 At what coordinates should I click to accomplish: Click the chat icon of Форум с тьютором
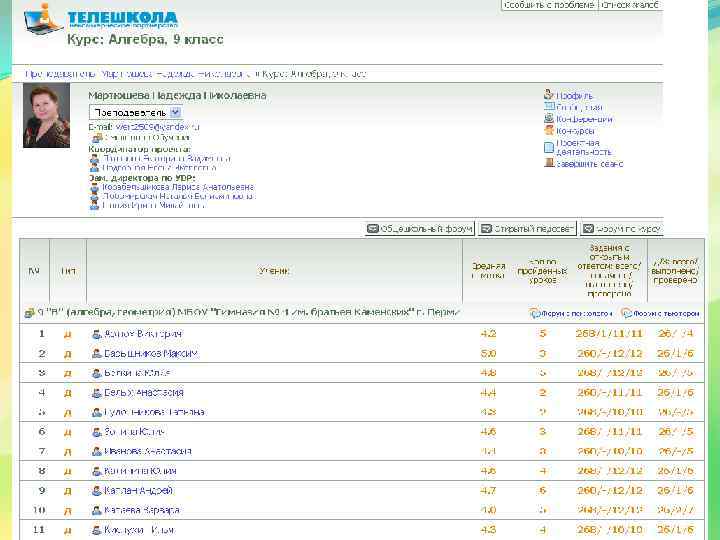(626, 313)
